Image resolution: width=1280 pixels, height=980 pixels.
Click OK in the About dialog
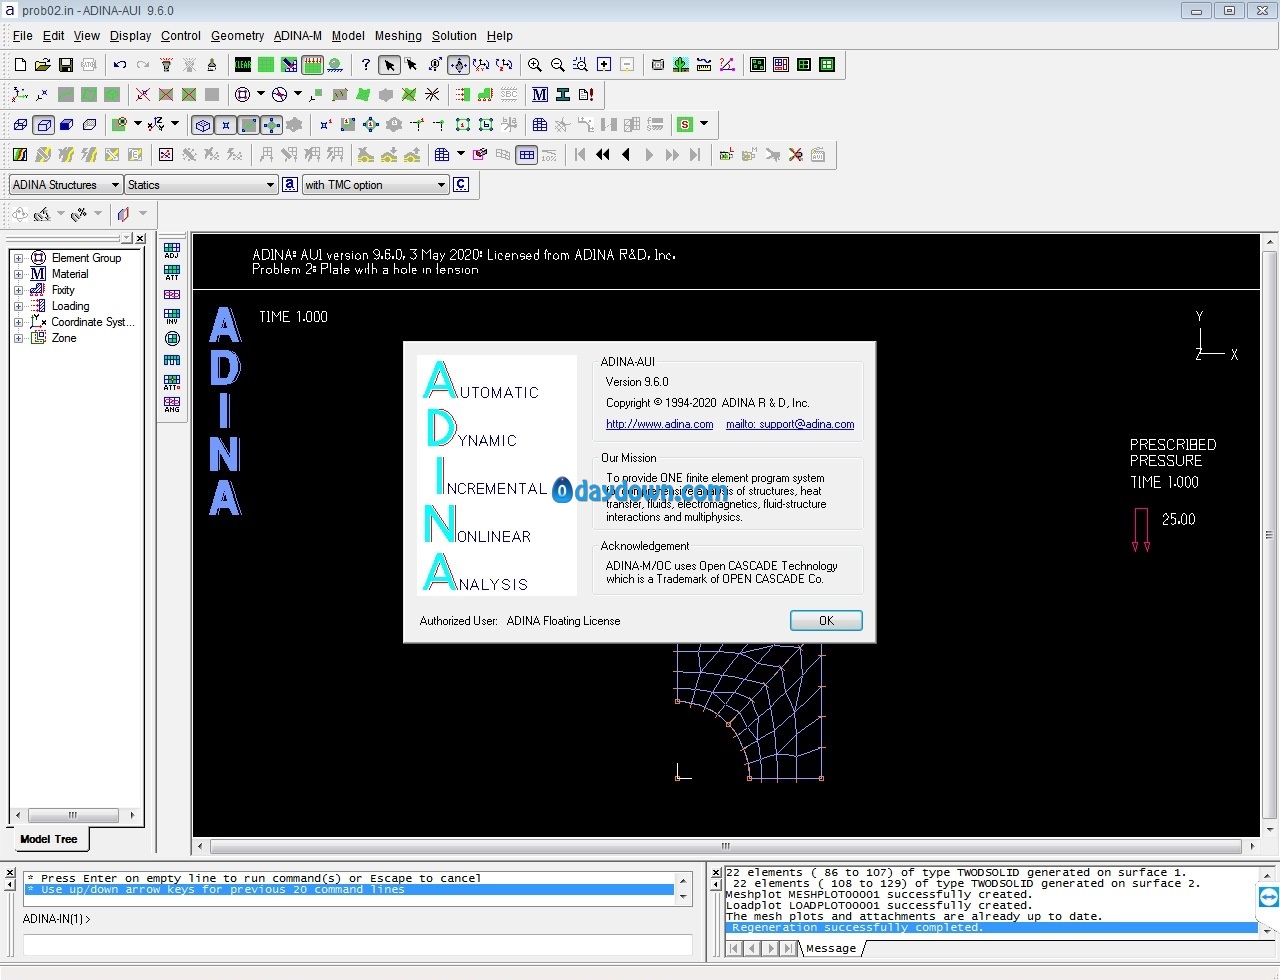point(826,621)
